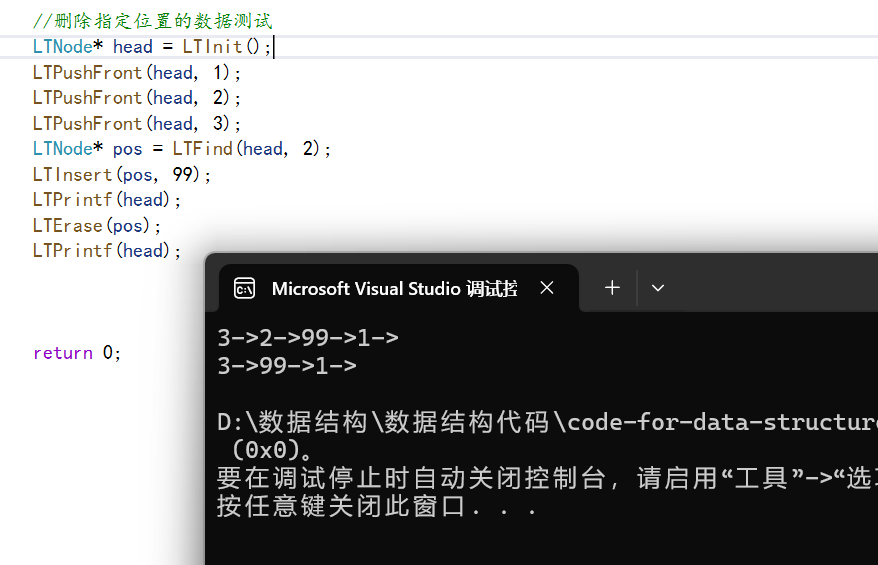
Task: Click the first 'LTPrintf(head);' line above LTErase
Action: click(106, 200)
